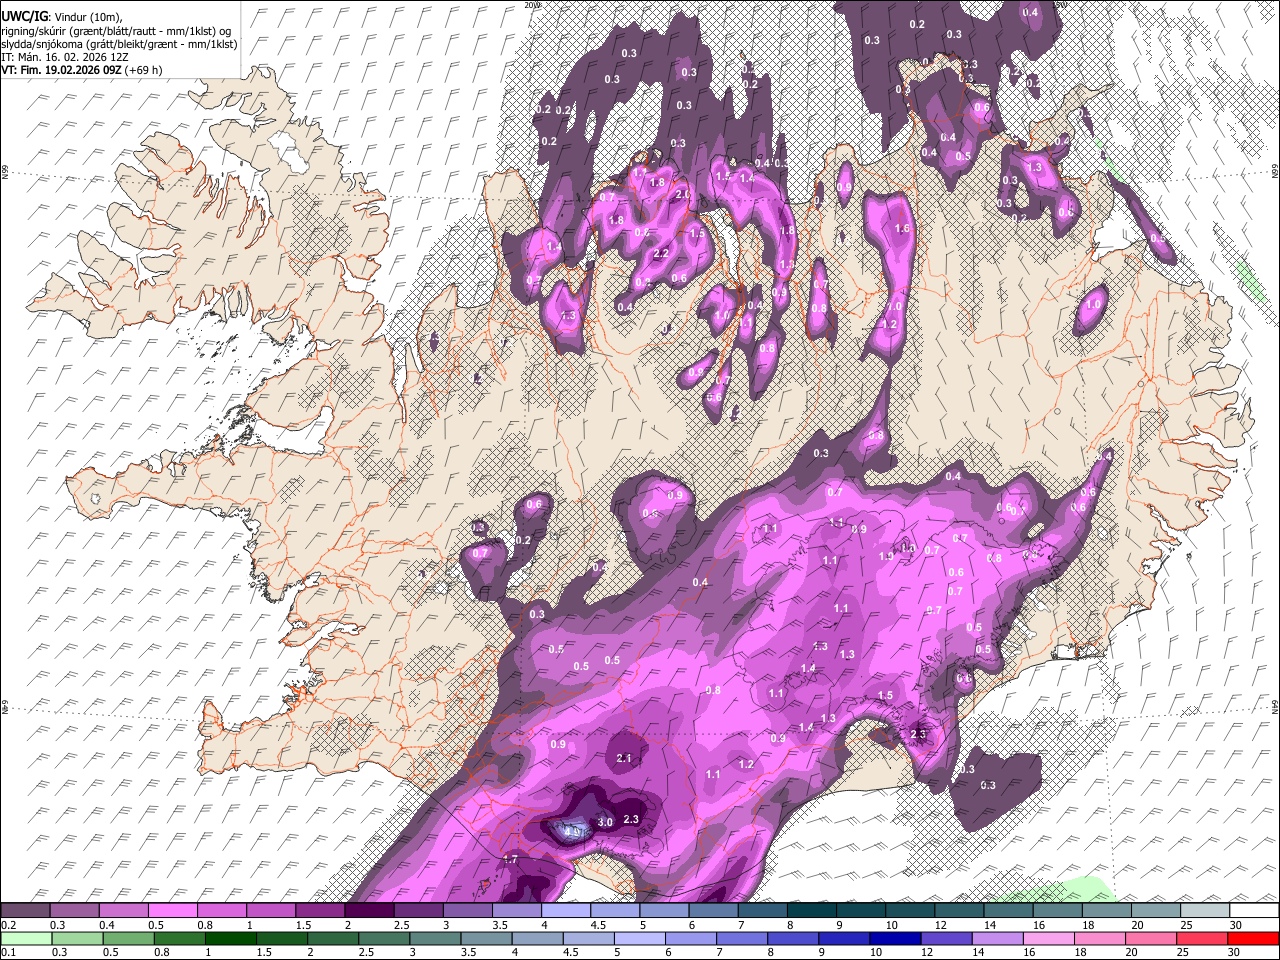The image size is (1280, 960).
Task: Click the 'VT: Fim. 19.02.2026 09Z (+69 h)' line
Action: click(x=82, y=70)
